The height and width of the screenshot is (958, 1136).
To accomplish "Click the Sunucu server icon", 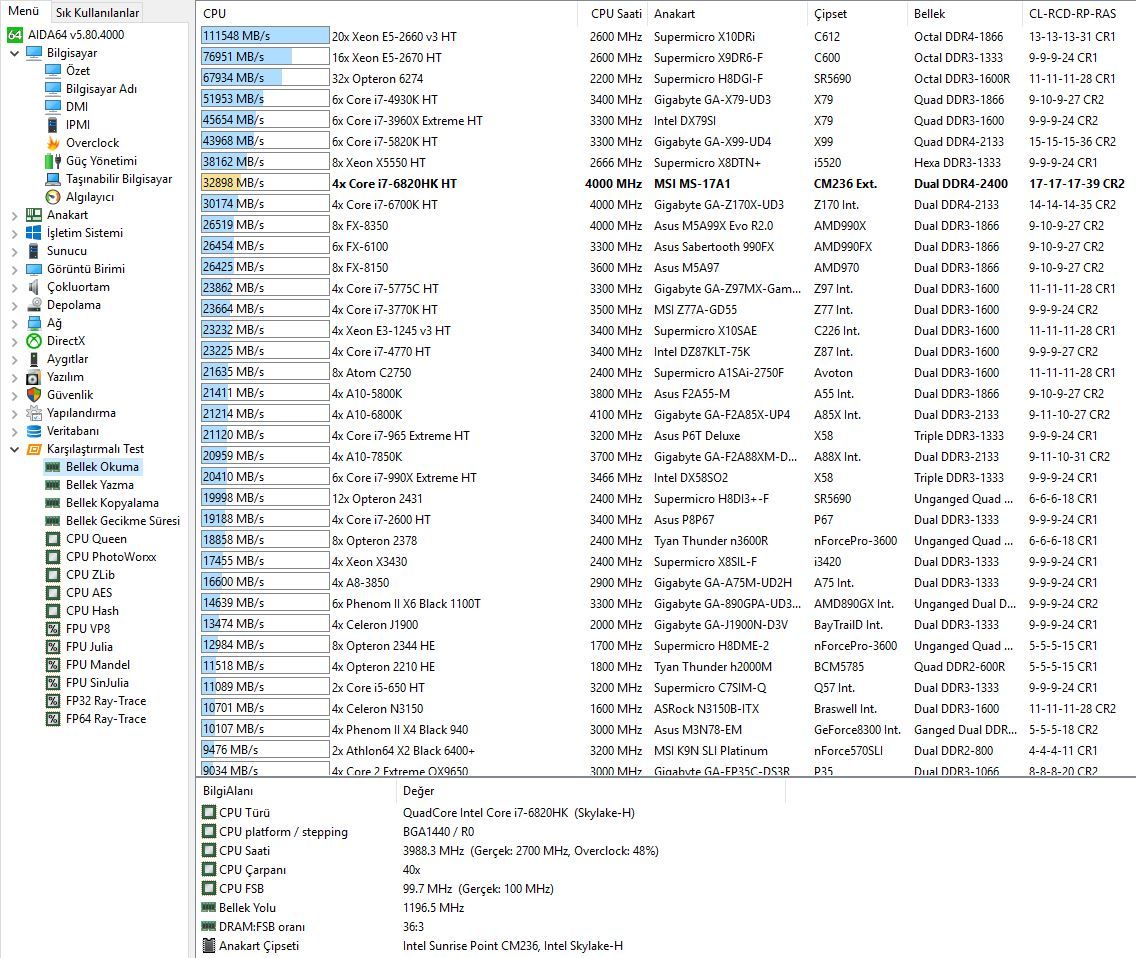I will pos(33,251).
